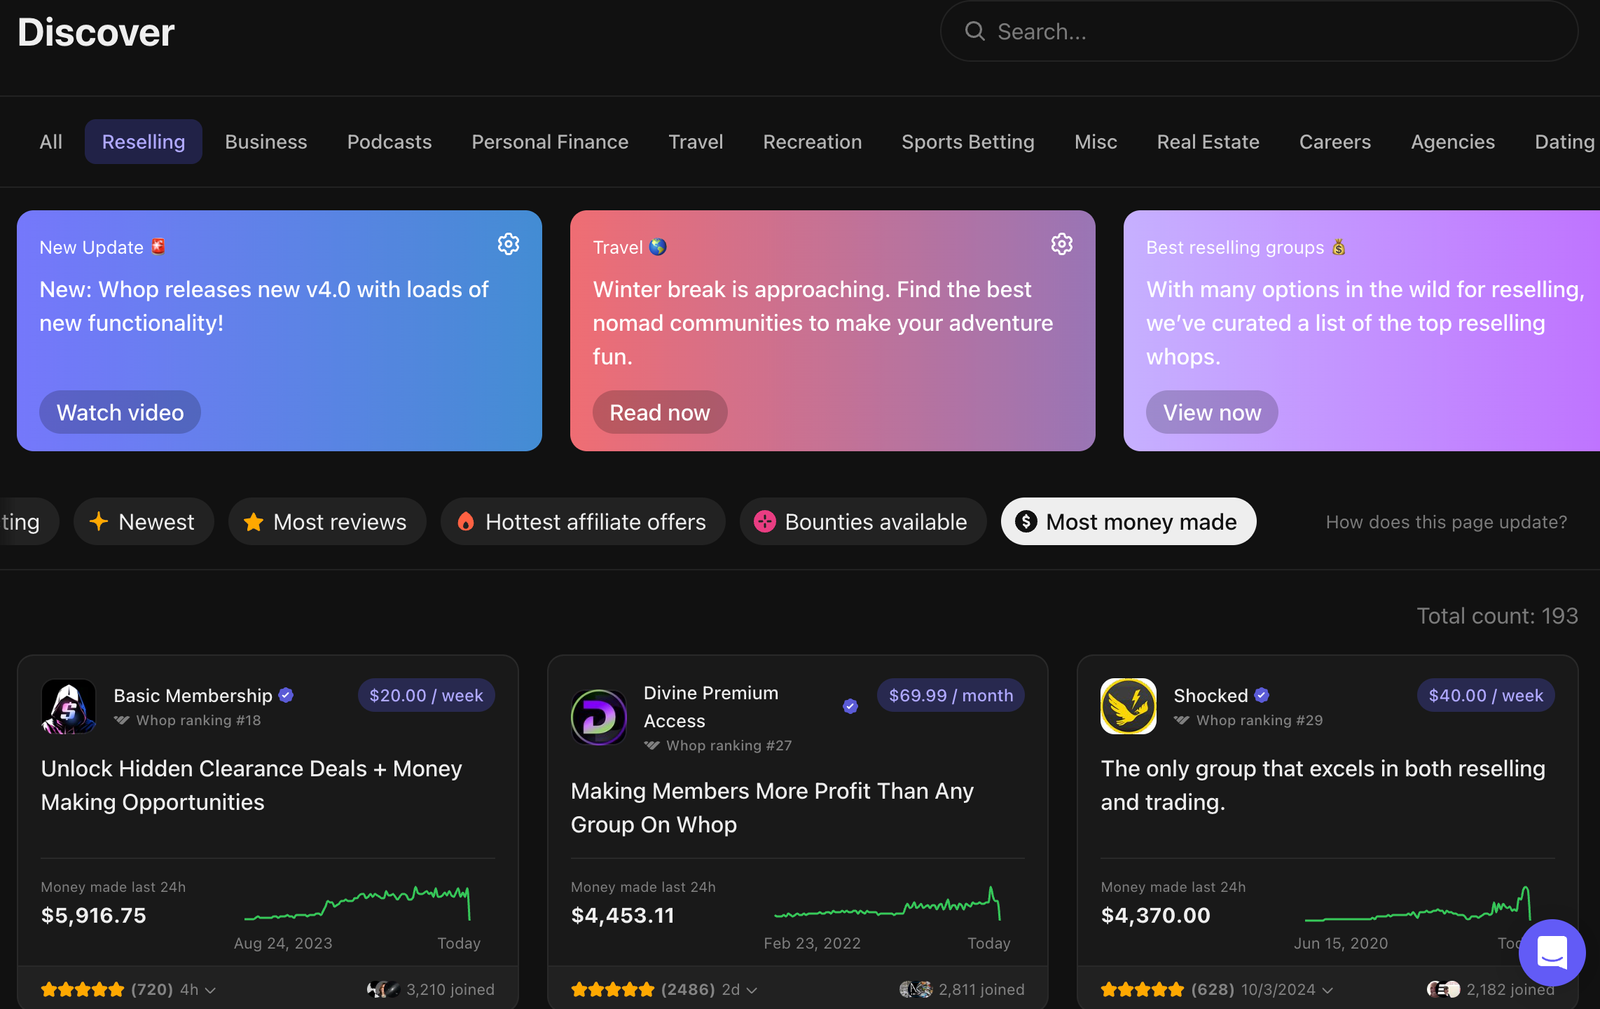Click the Divine Premium Access logo

coord(598,717)
